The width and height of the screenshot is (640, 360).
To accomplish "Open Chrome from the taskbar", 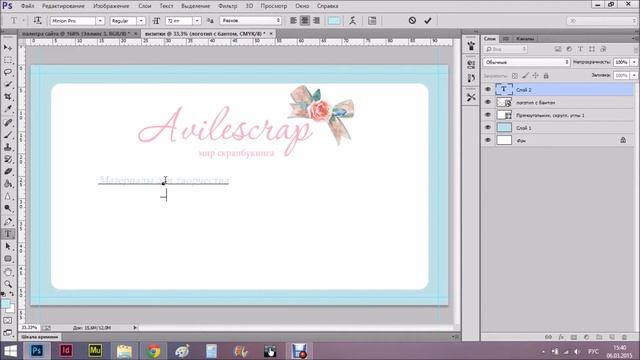I will 154,351.
